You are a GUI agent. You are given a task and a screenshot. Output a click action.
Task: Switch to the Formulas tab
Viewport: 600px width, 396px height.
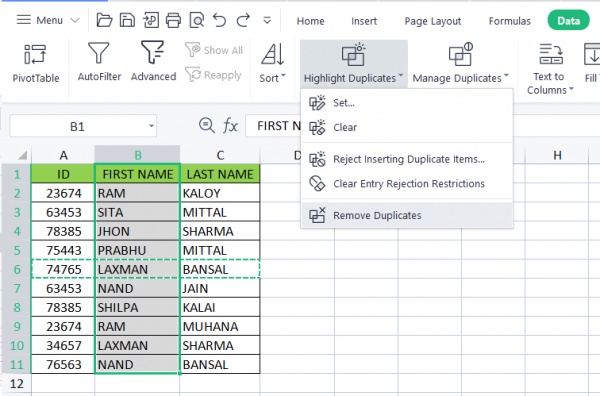pos(510,21)
